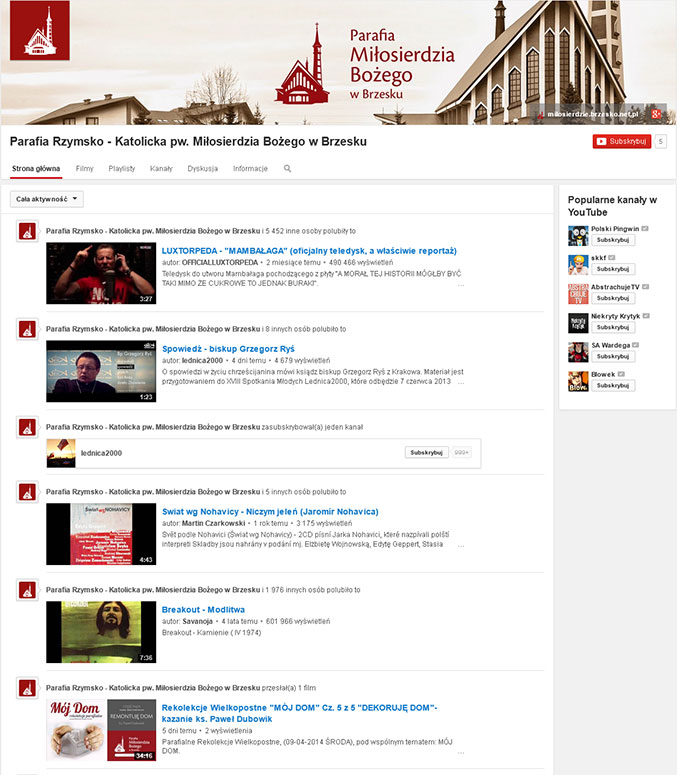Switch to the Kanały tab
Image resolution: width=677 pixels, height=775 pixels.
(x=161, y=169)
